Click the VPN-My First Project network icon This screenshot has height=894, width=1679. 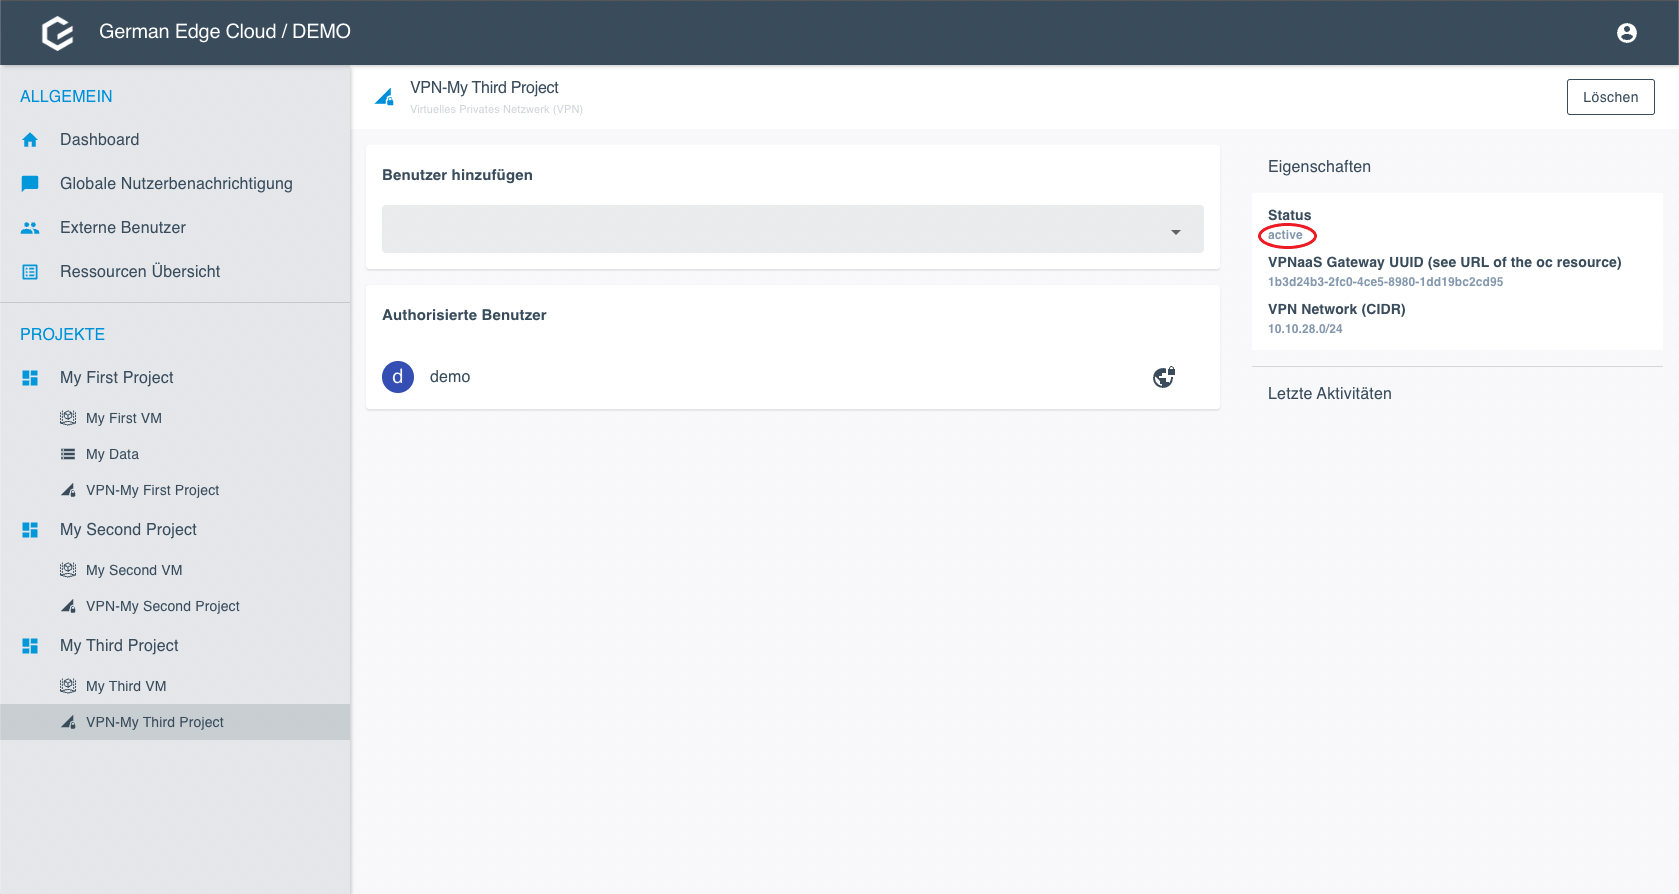68,490
